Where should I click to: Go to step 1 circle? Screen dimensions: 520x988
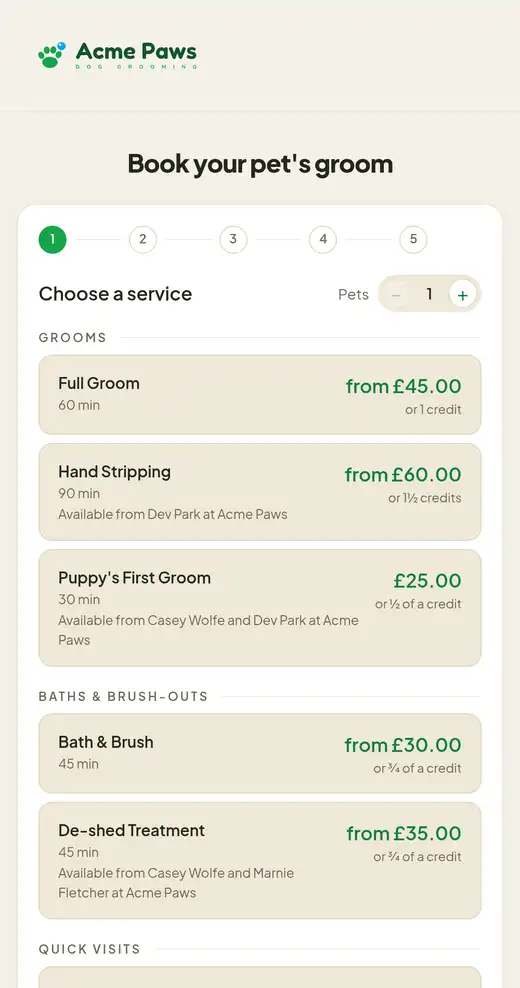[52, 239]
